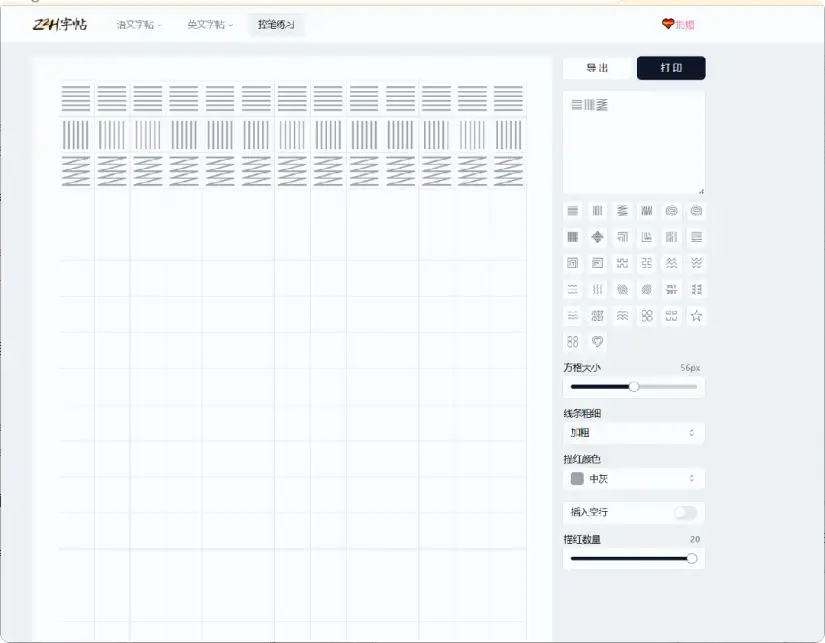Open the 线条粗细 dropdown
825x643 pixels.
633,433
